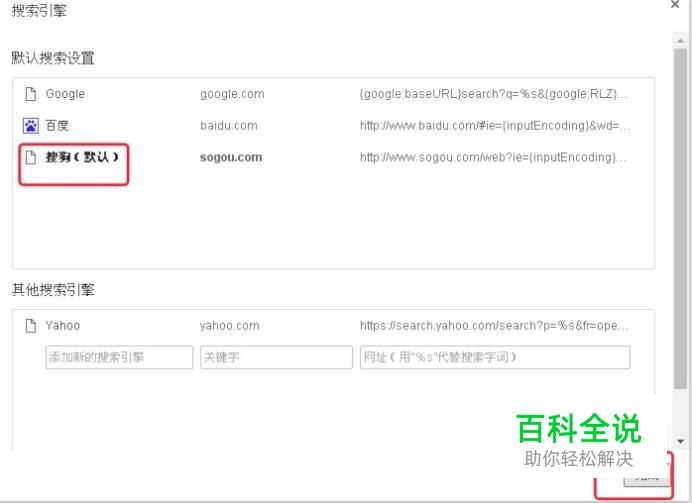Click the www.sogou.com/web URL text
The height and width of the screenshot is (503, 692).
[x=493, y=158]
